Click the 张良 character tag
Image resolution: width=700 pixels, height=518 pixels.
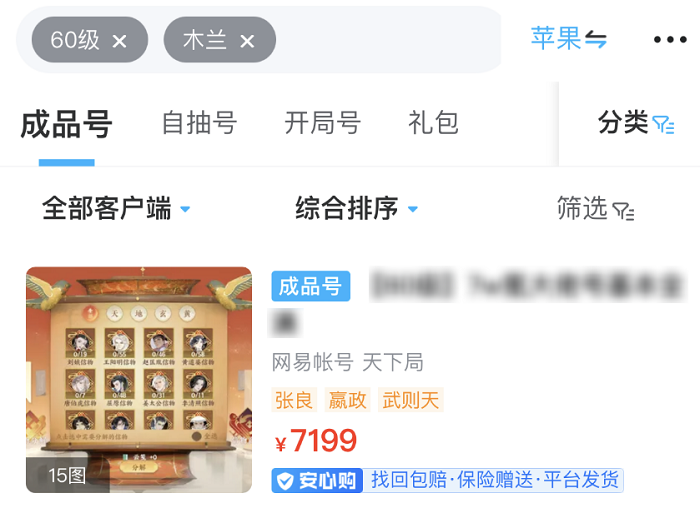pyautogui.click(x=294, y=400)
